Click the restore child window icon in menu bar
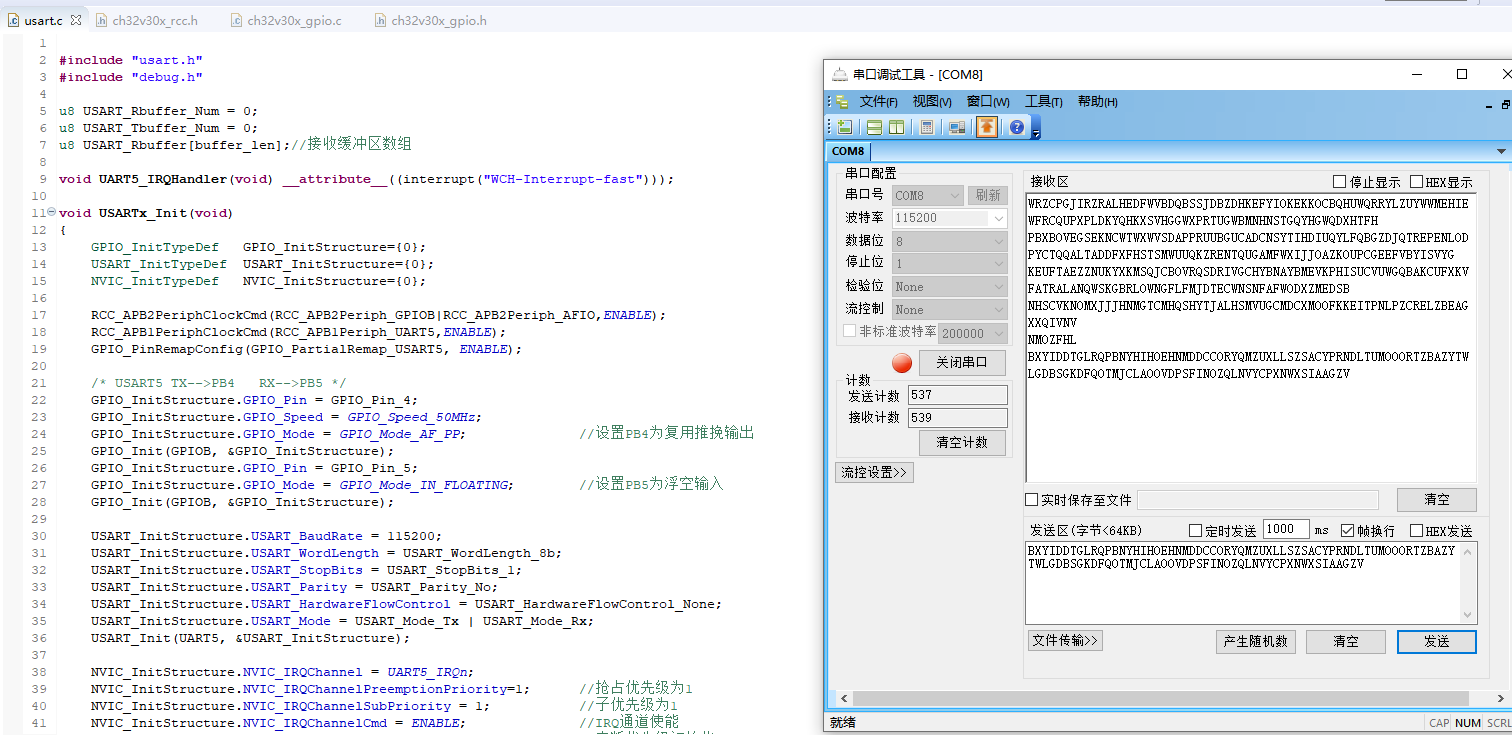This screenshot has height=735, width=1512. [1506, 103]
